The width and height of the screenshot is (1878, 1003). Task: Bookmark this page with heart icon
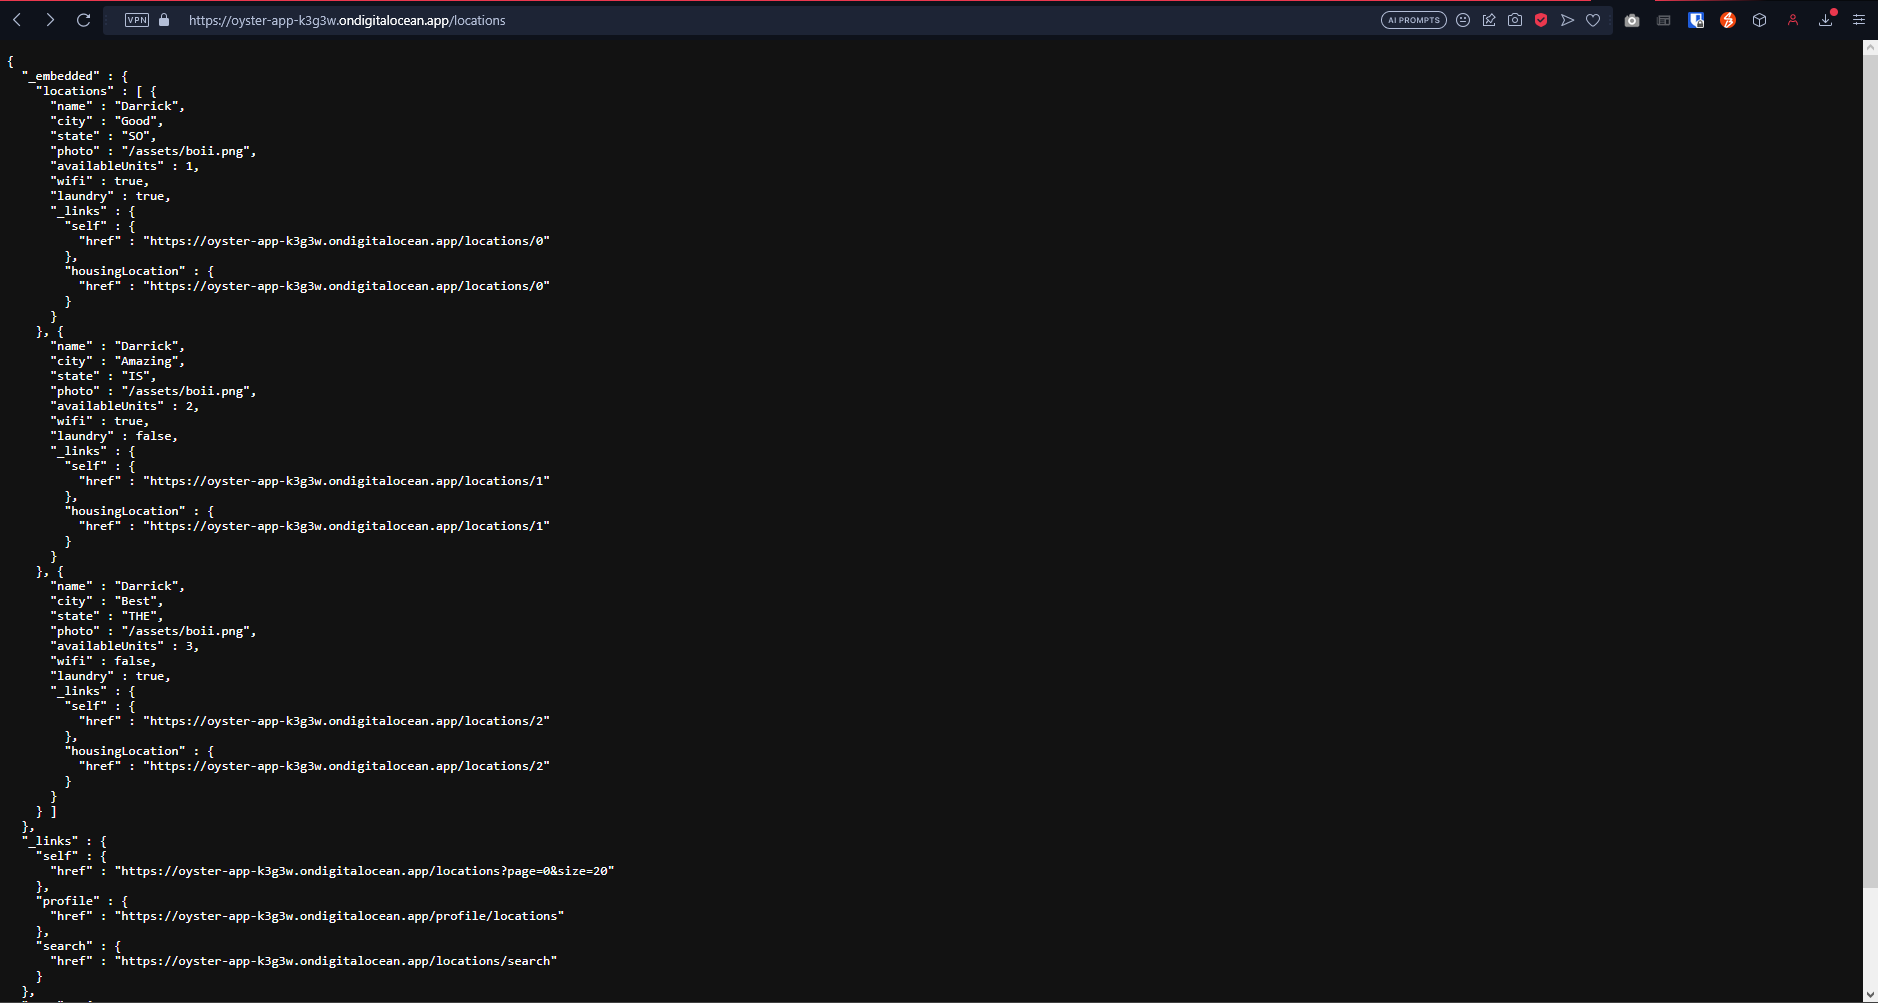coord(1593,20)
